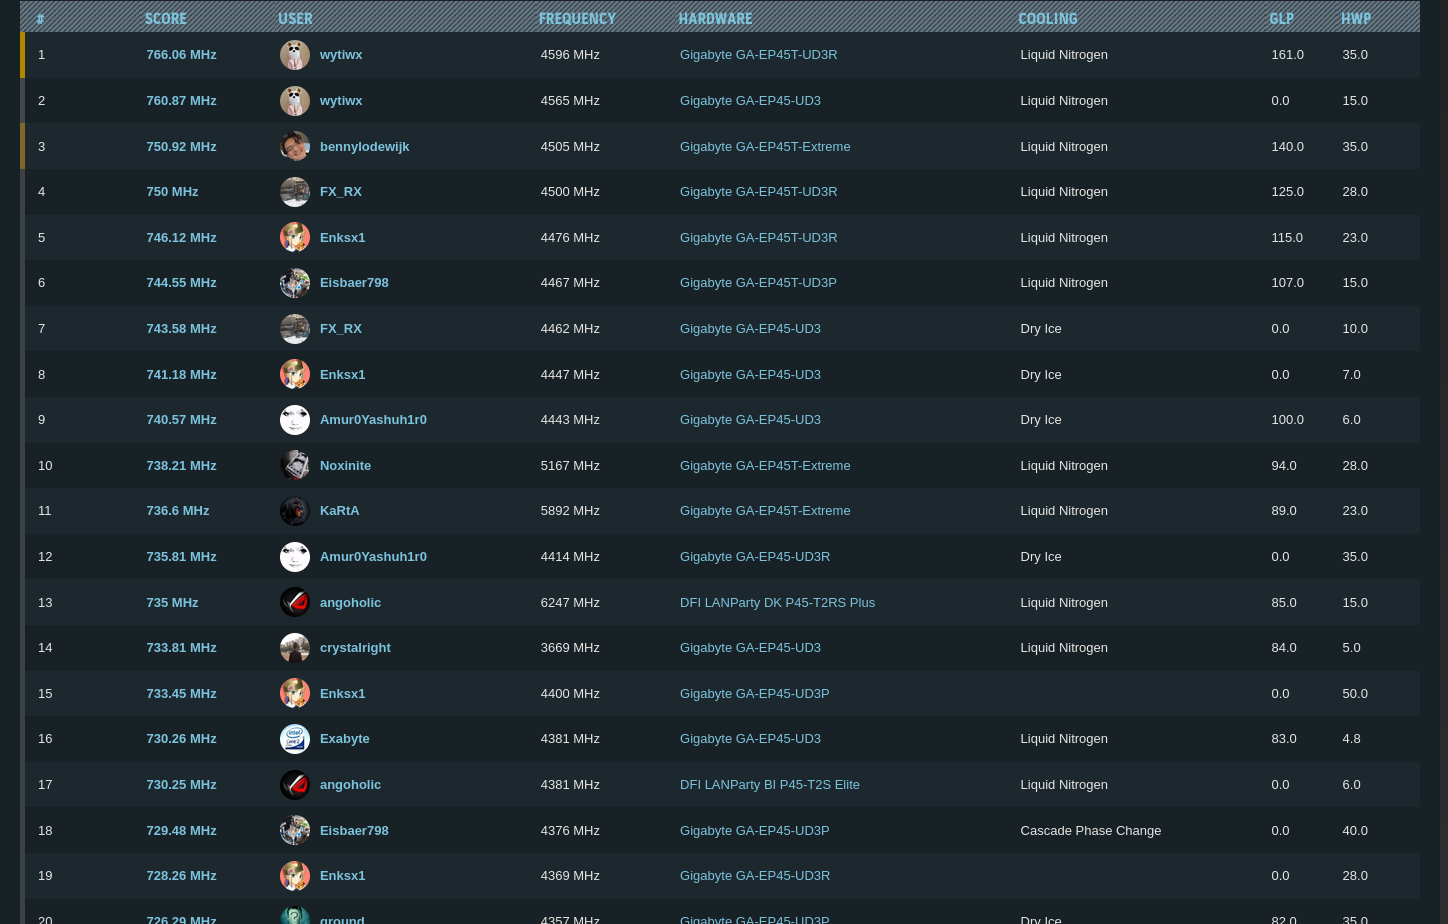Select the 6247 MHz frequency cell
Screen dimensions: 1448x924
coord(570,603)
